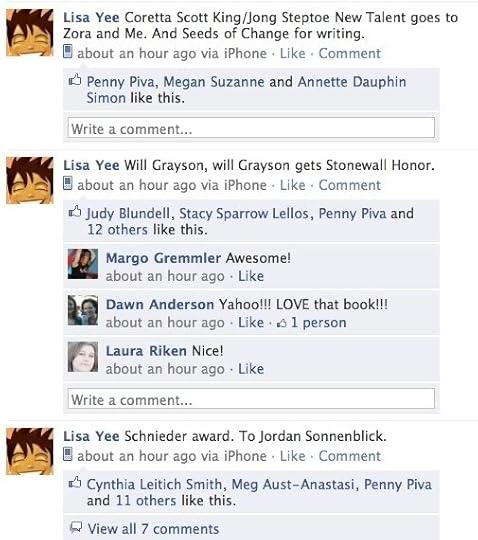Screen dimensions: 478x540
Task: Click thumbs-up icon beside Cynthia Leitich Smith likes
Action: (x=75, y=483)
